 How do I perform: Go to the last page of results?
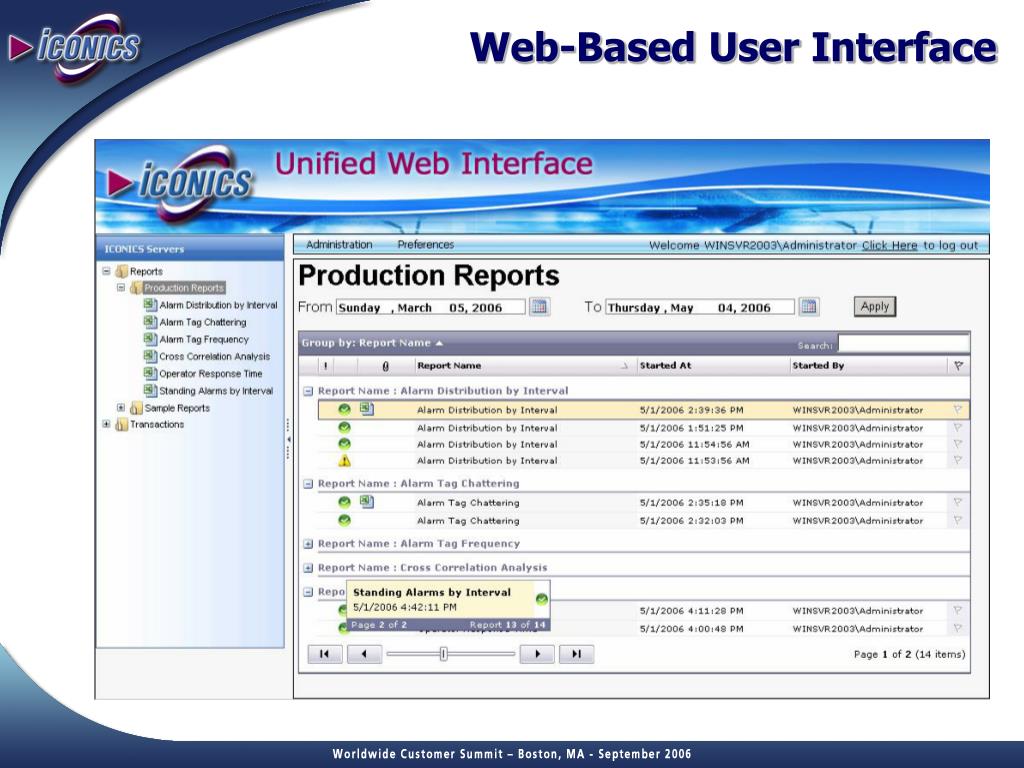tap(577, 654)
